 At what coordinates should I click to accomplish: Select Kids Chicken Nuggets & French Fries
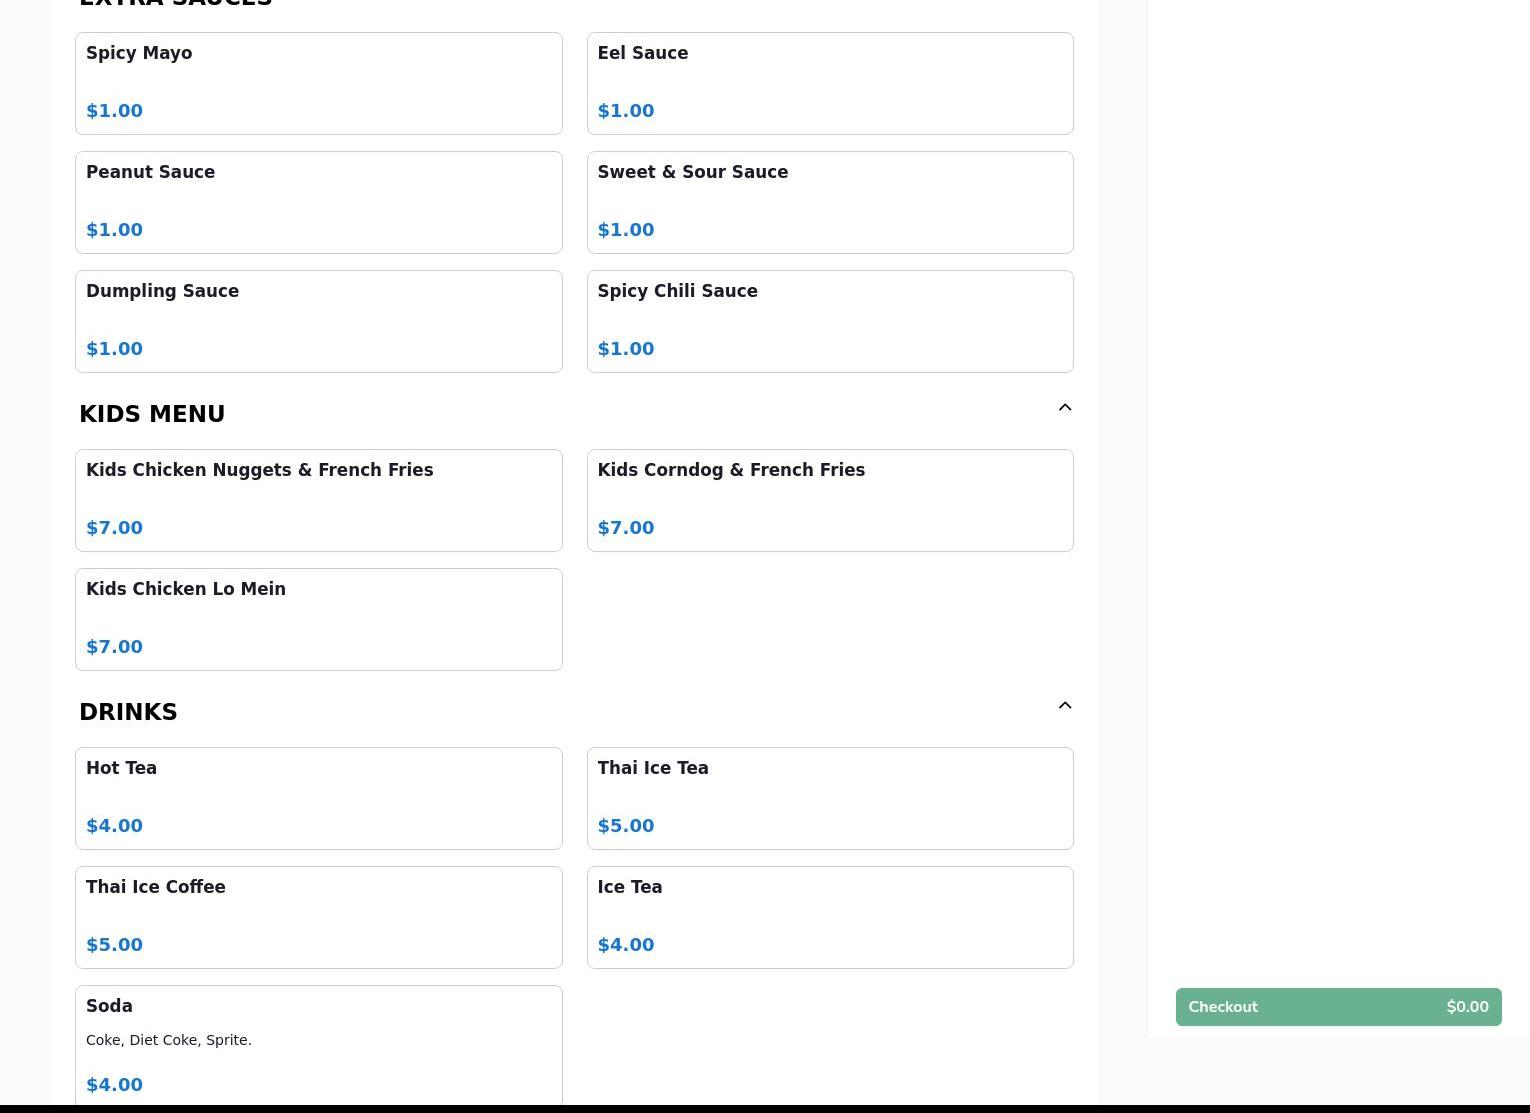(x=318, y=500)
